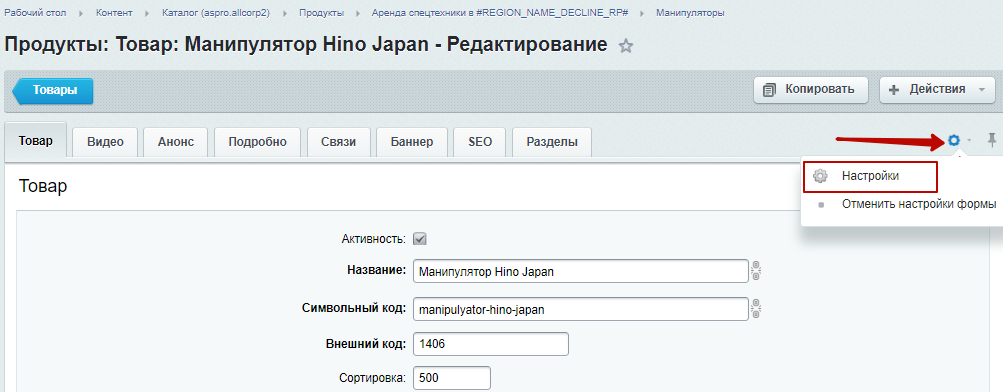Open Манипуляторы breadcrumb link

[690, 13]
